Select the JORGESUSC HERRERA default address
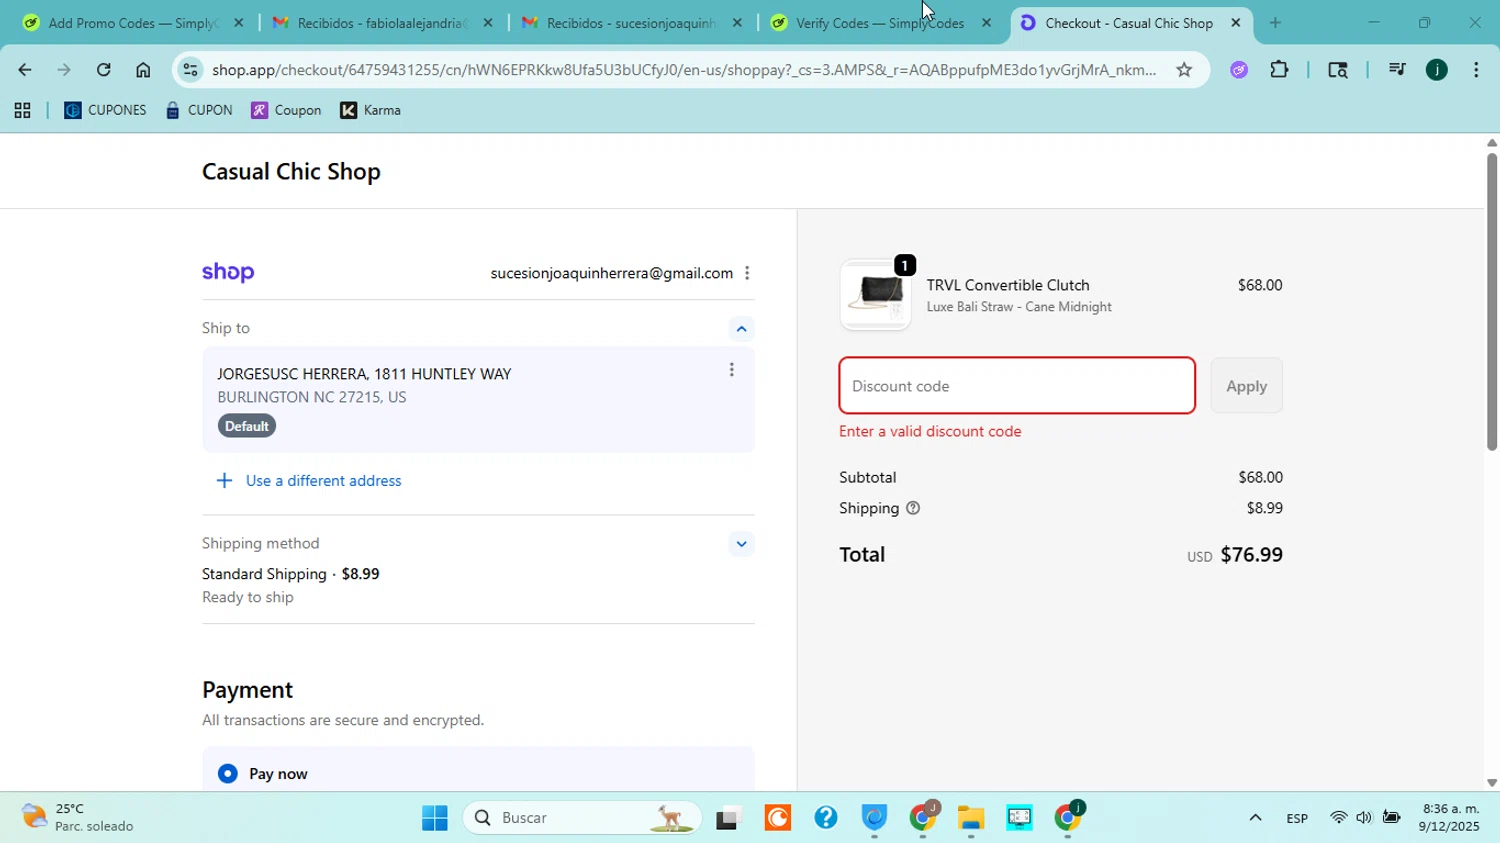1500x843 pixels. click(478, 399)
